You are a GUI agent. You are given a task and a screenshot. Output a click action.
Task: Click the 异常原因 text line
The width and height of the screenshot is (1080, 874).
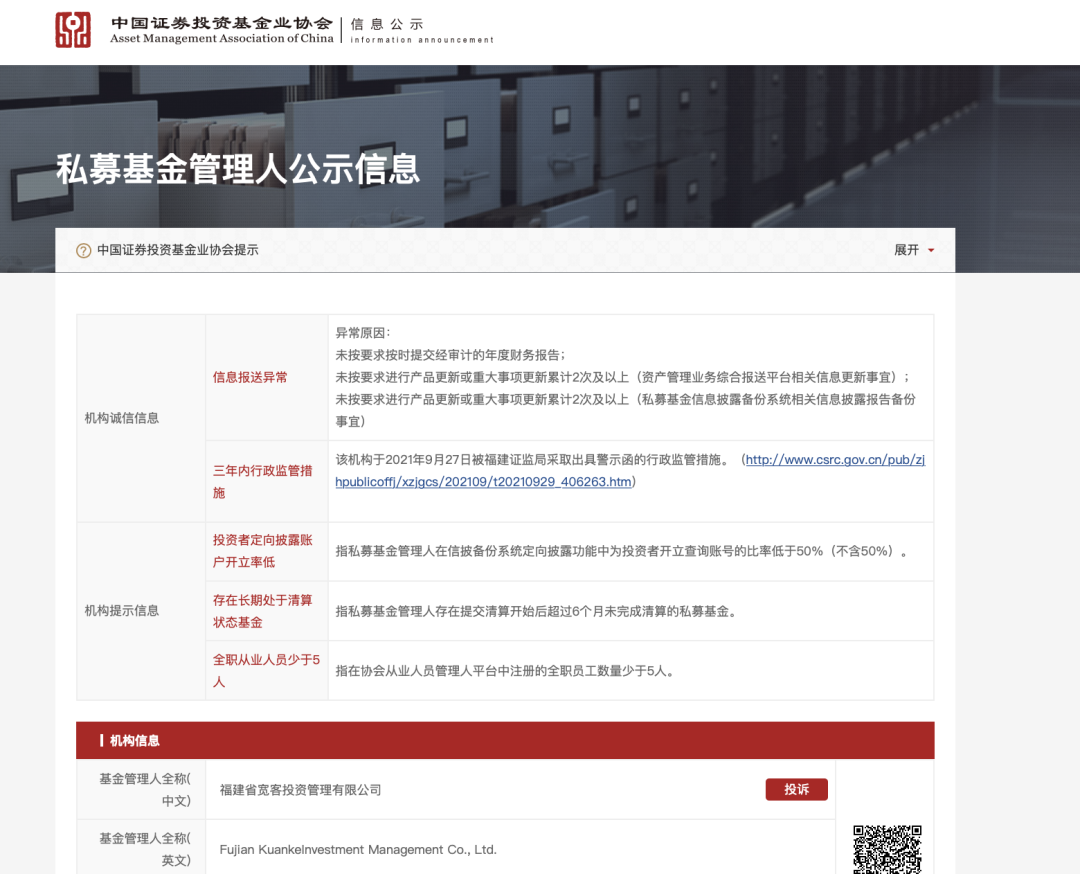pyautogui.click(x=363, y=333)
